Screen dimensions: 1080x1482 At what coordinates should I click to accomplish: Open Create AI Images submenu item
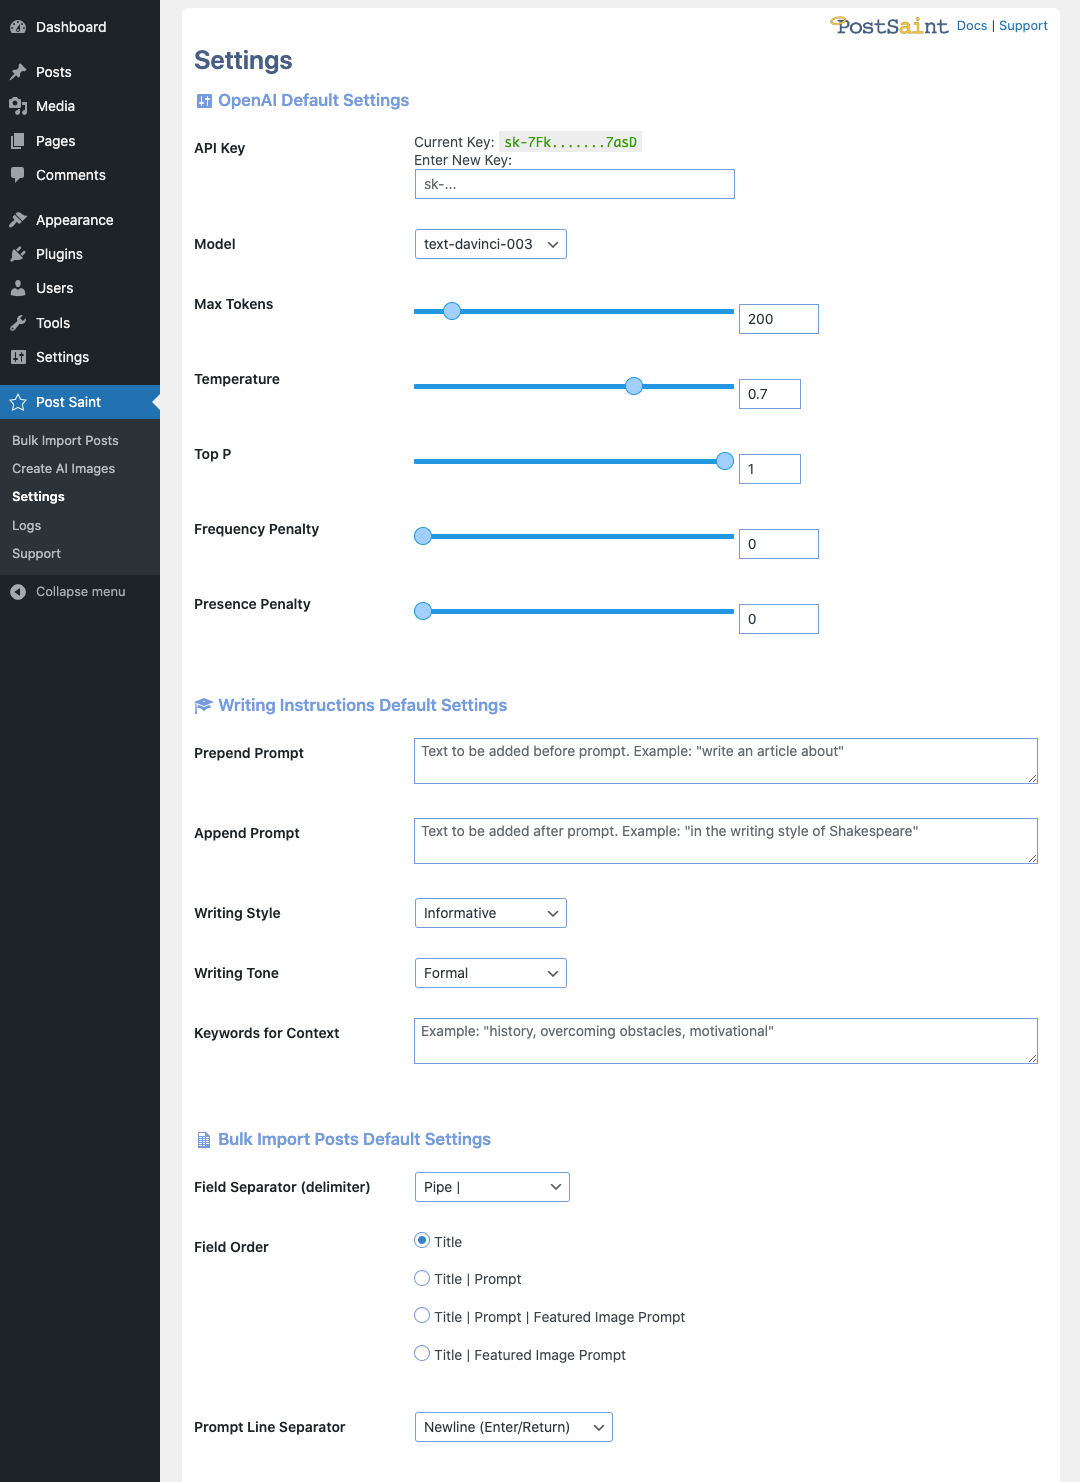[x=64, y=469]
